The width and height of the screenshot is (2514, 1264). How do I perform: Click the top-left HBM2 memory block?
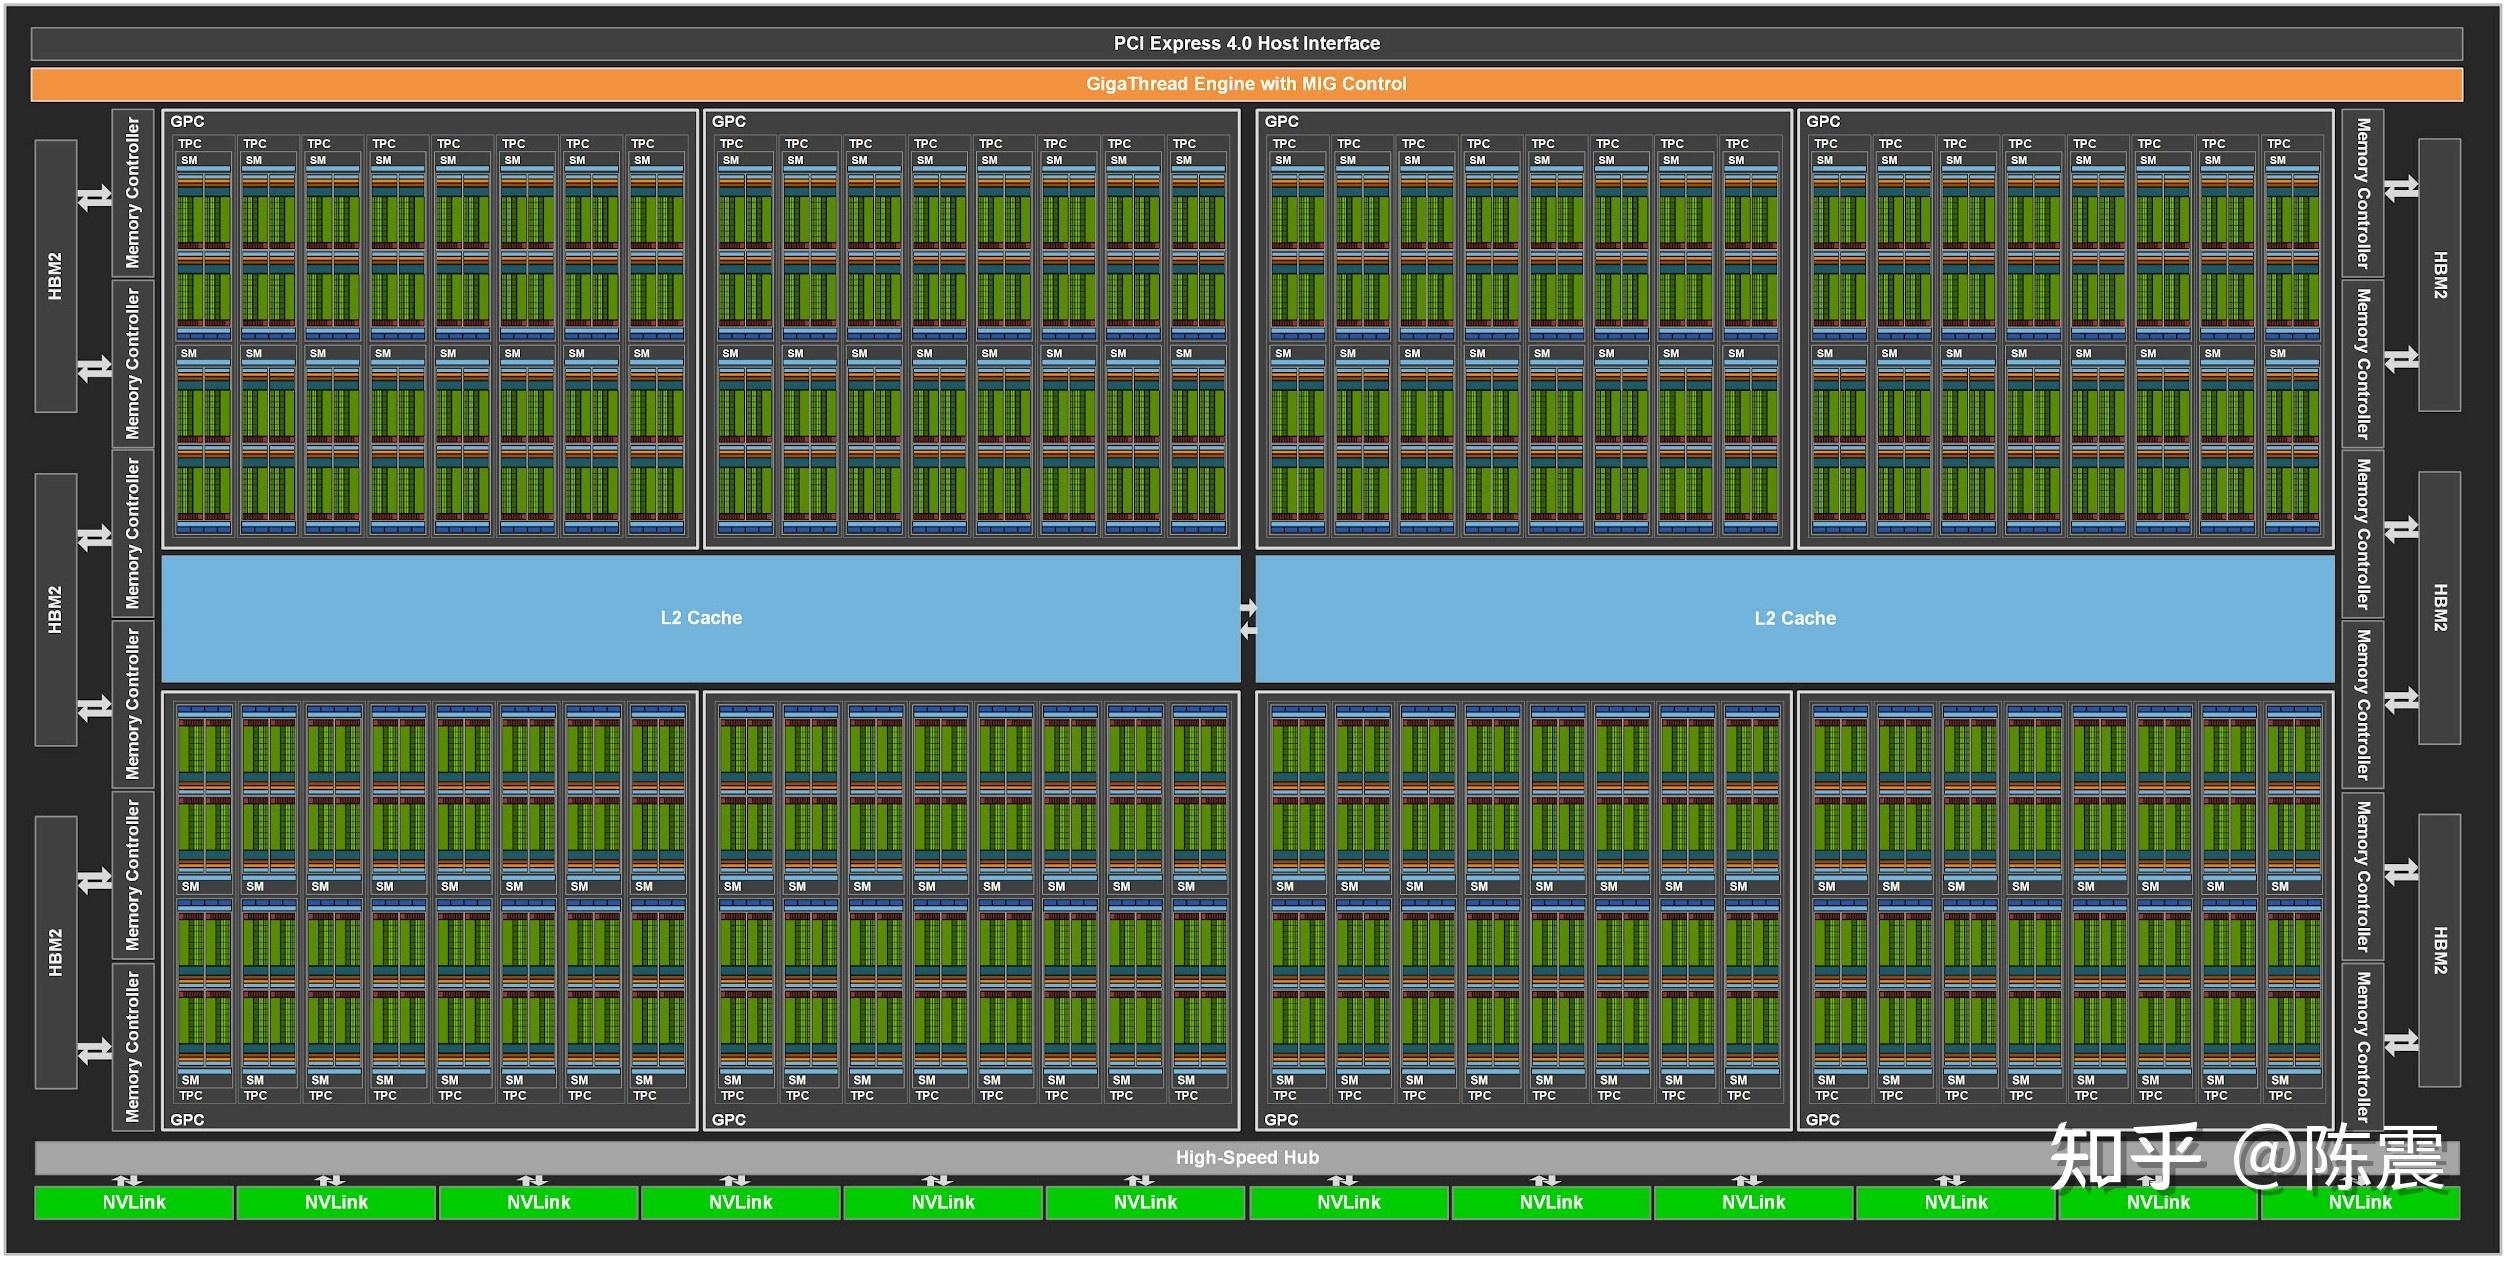pyautogui.click(x=56, y=276)
